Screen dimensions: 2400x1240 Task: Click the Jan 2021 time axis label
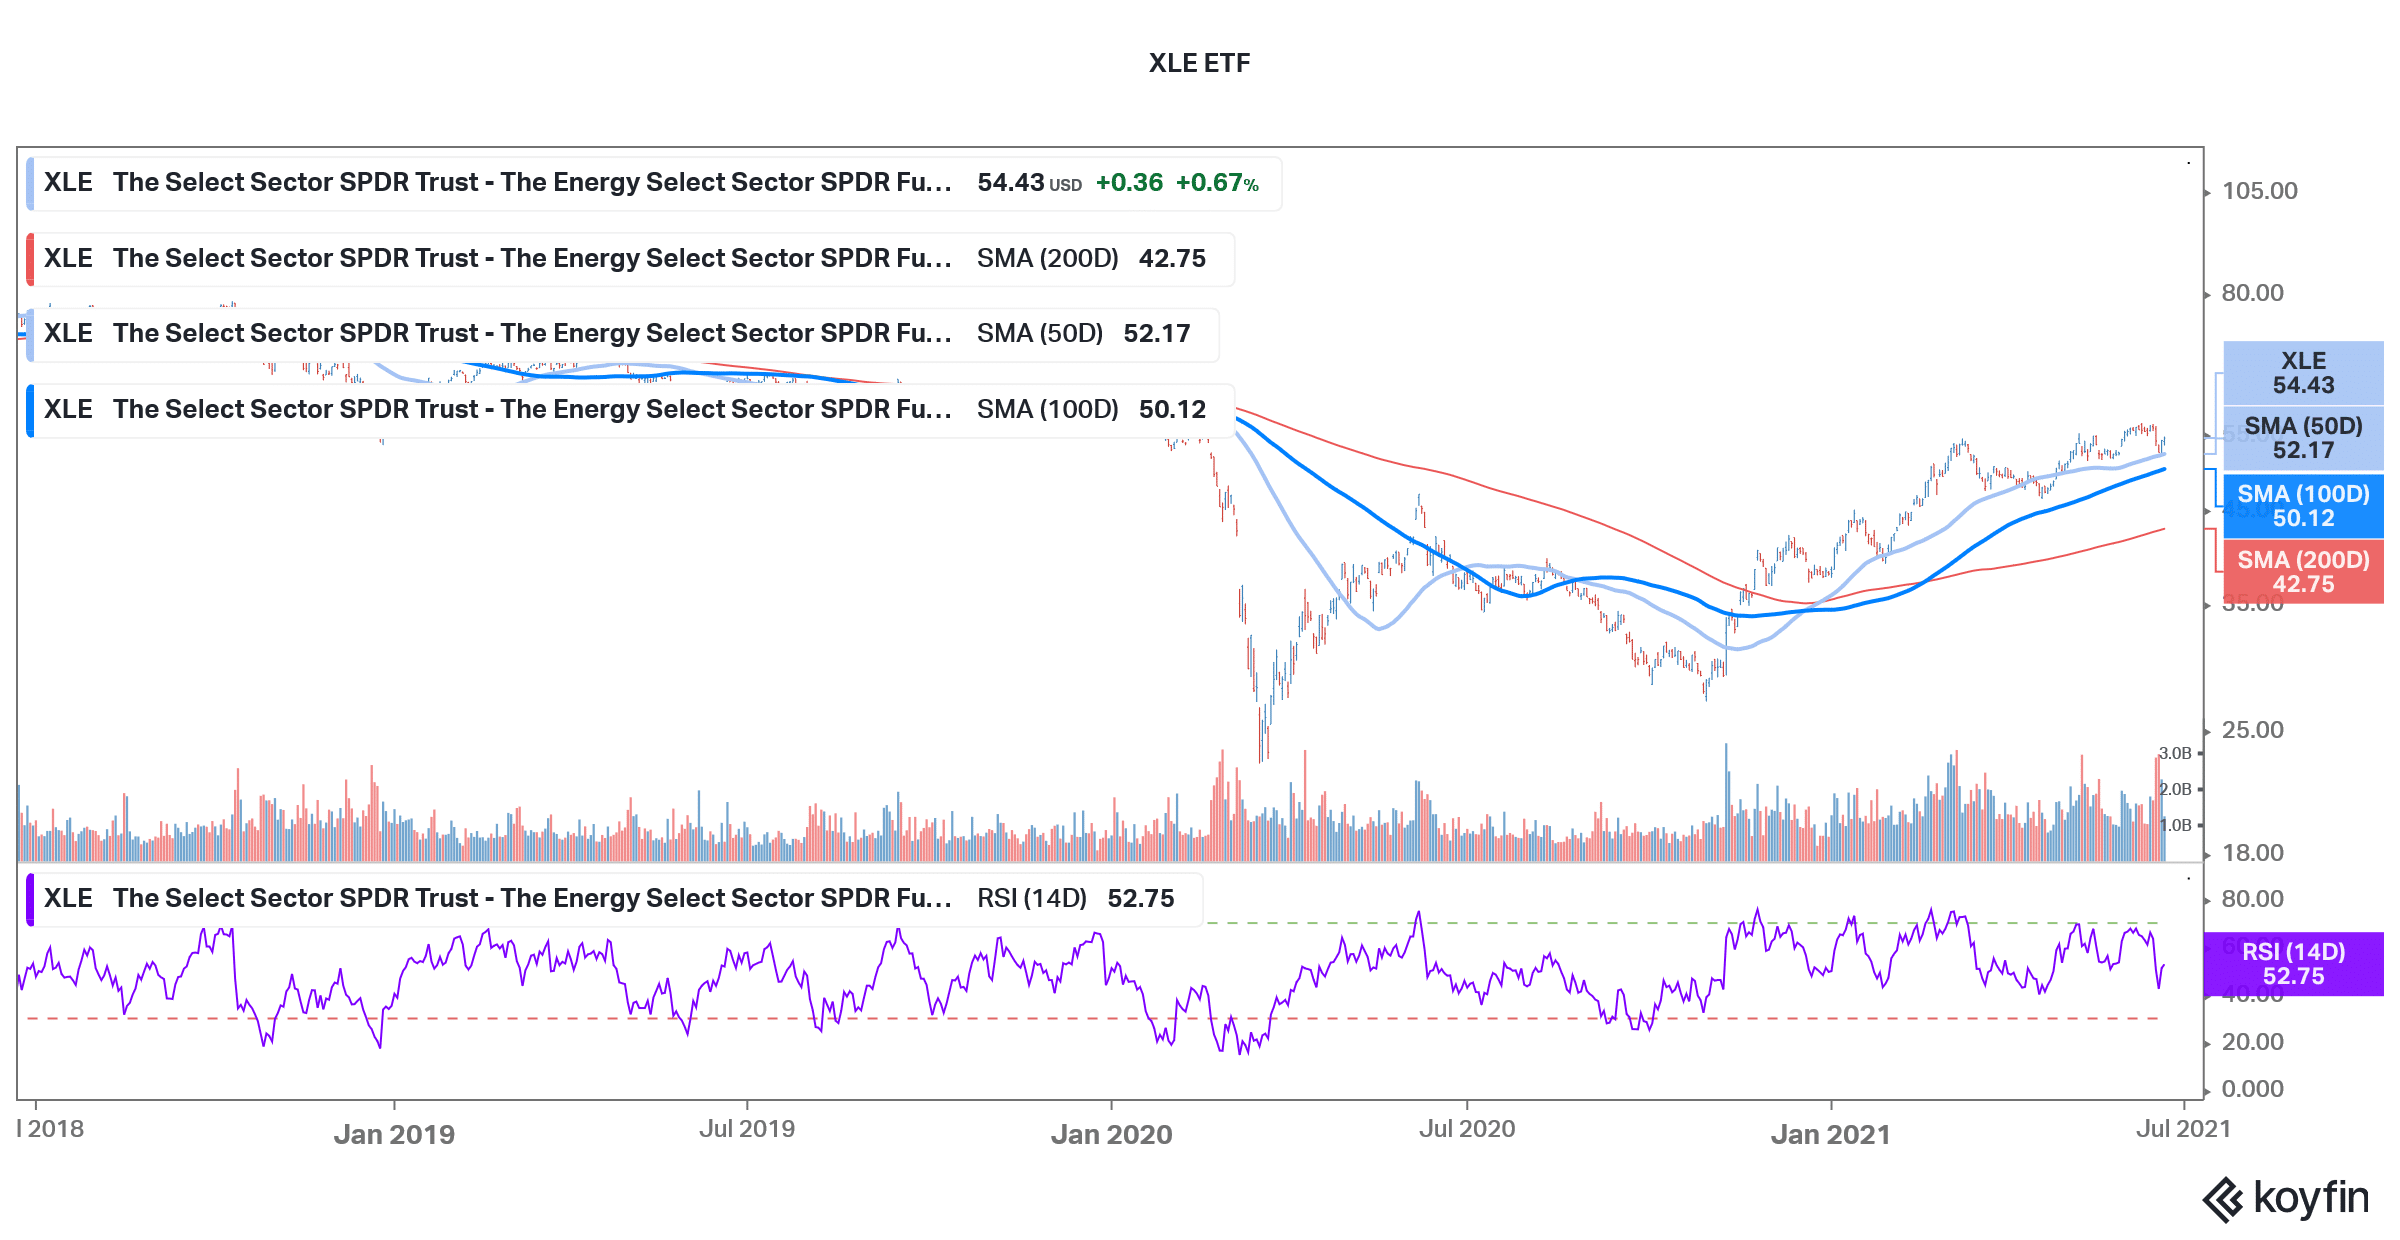(1830, 1134)
